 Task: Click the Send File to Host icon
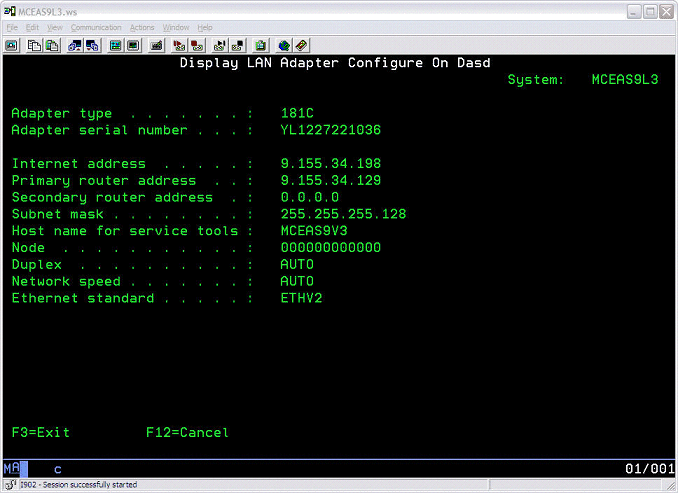point(75,45)
